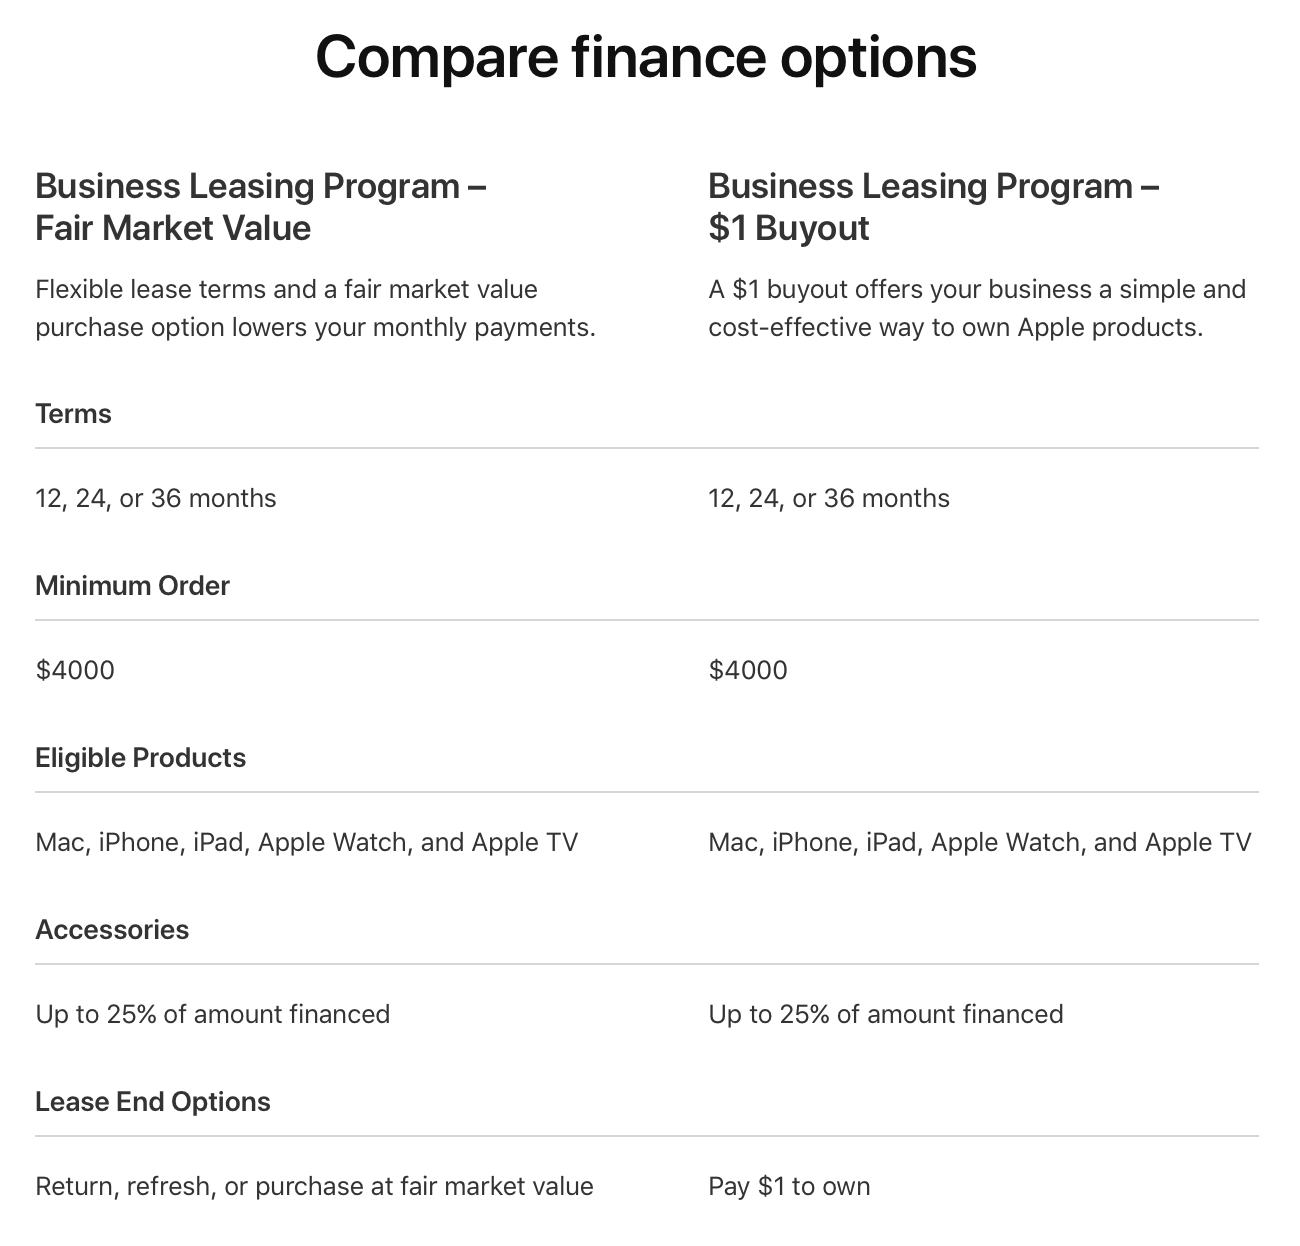The width and height of the screenshot is (1300, 1246).
Task: Click the $1 Buyout $4000 minimum
Action: (x=748, y=670)
